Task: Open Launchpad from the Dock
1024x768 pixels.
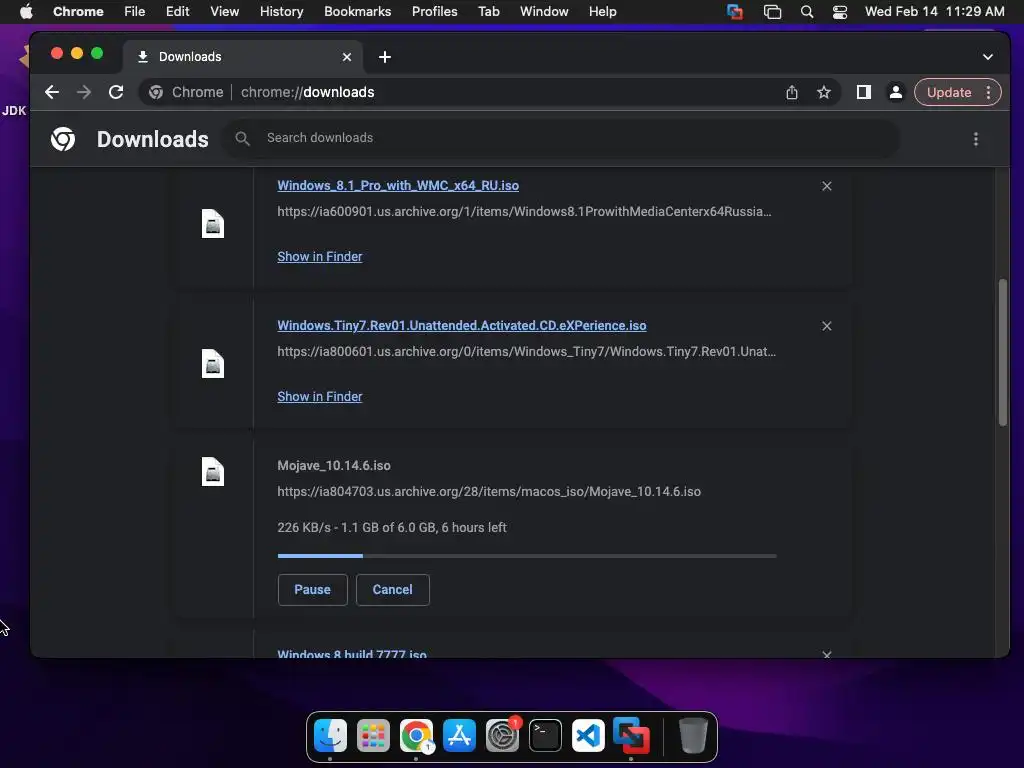Action: coord(373,735)
